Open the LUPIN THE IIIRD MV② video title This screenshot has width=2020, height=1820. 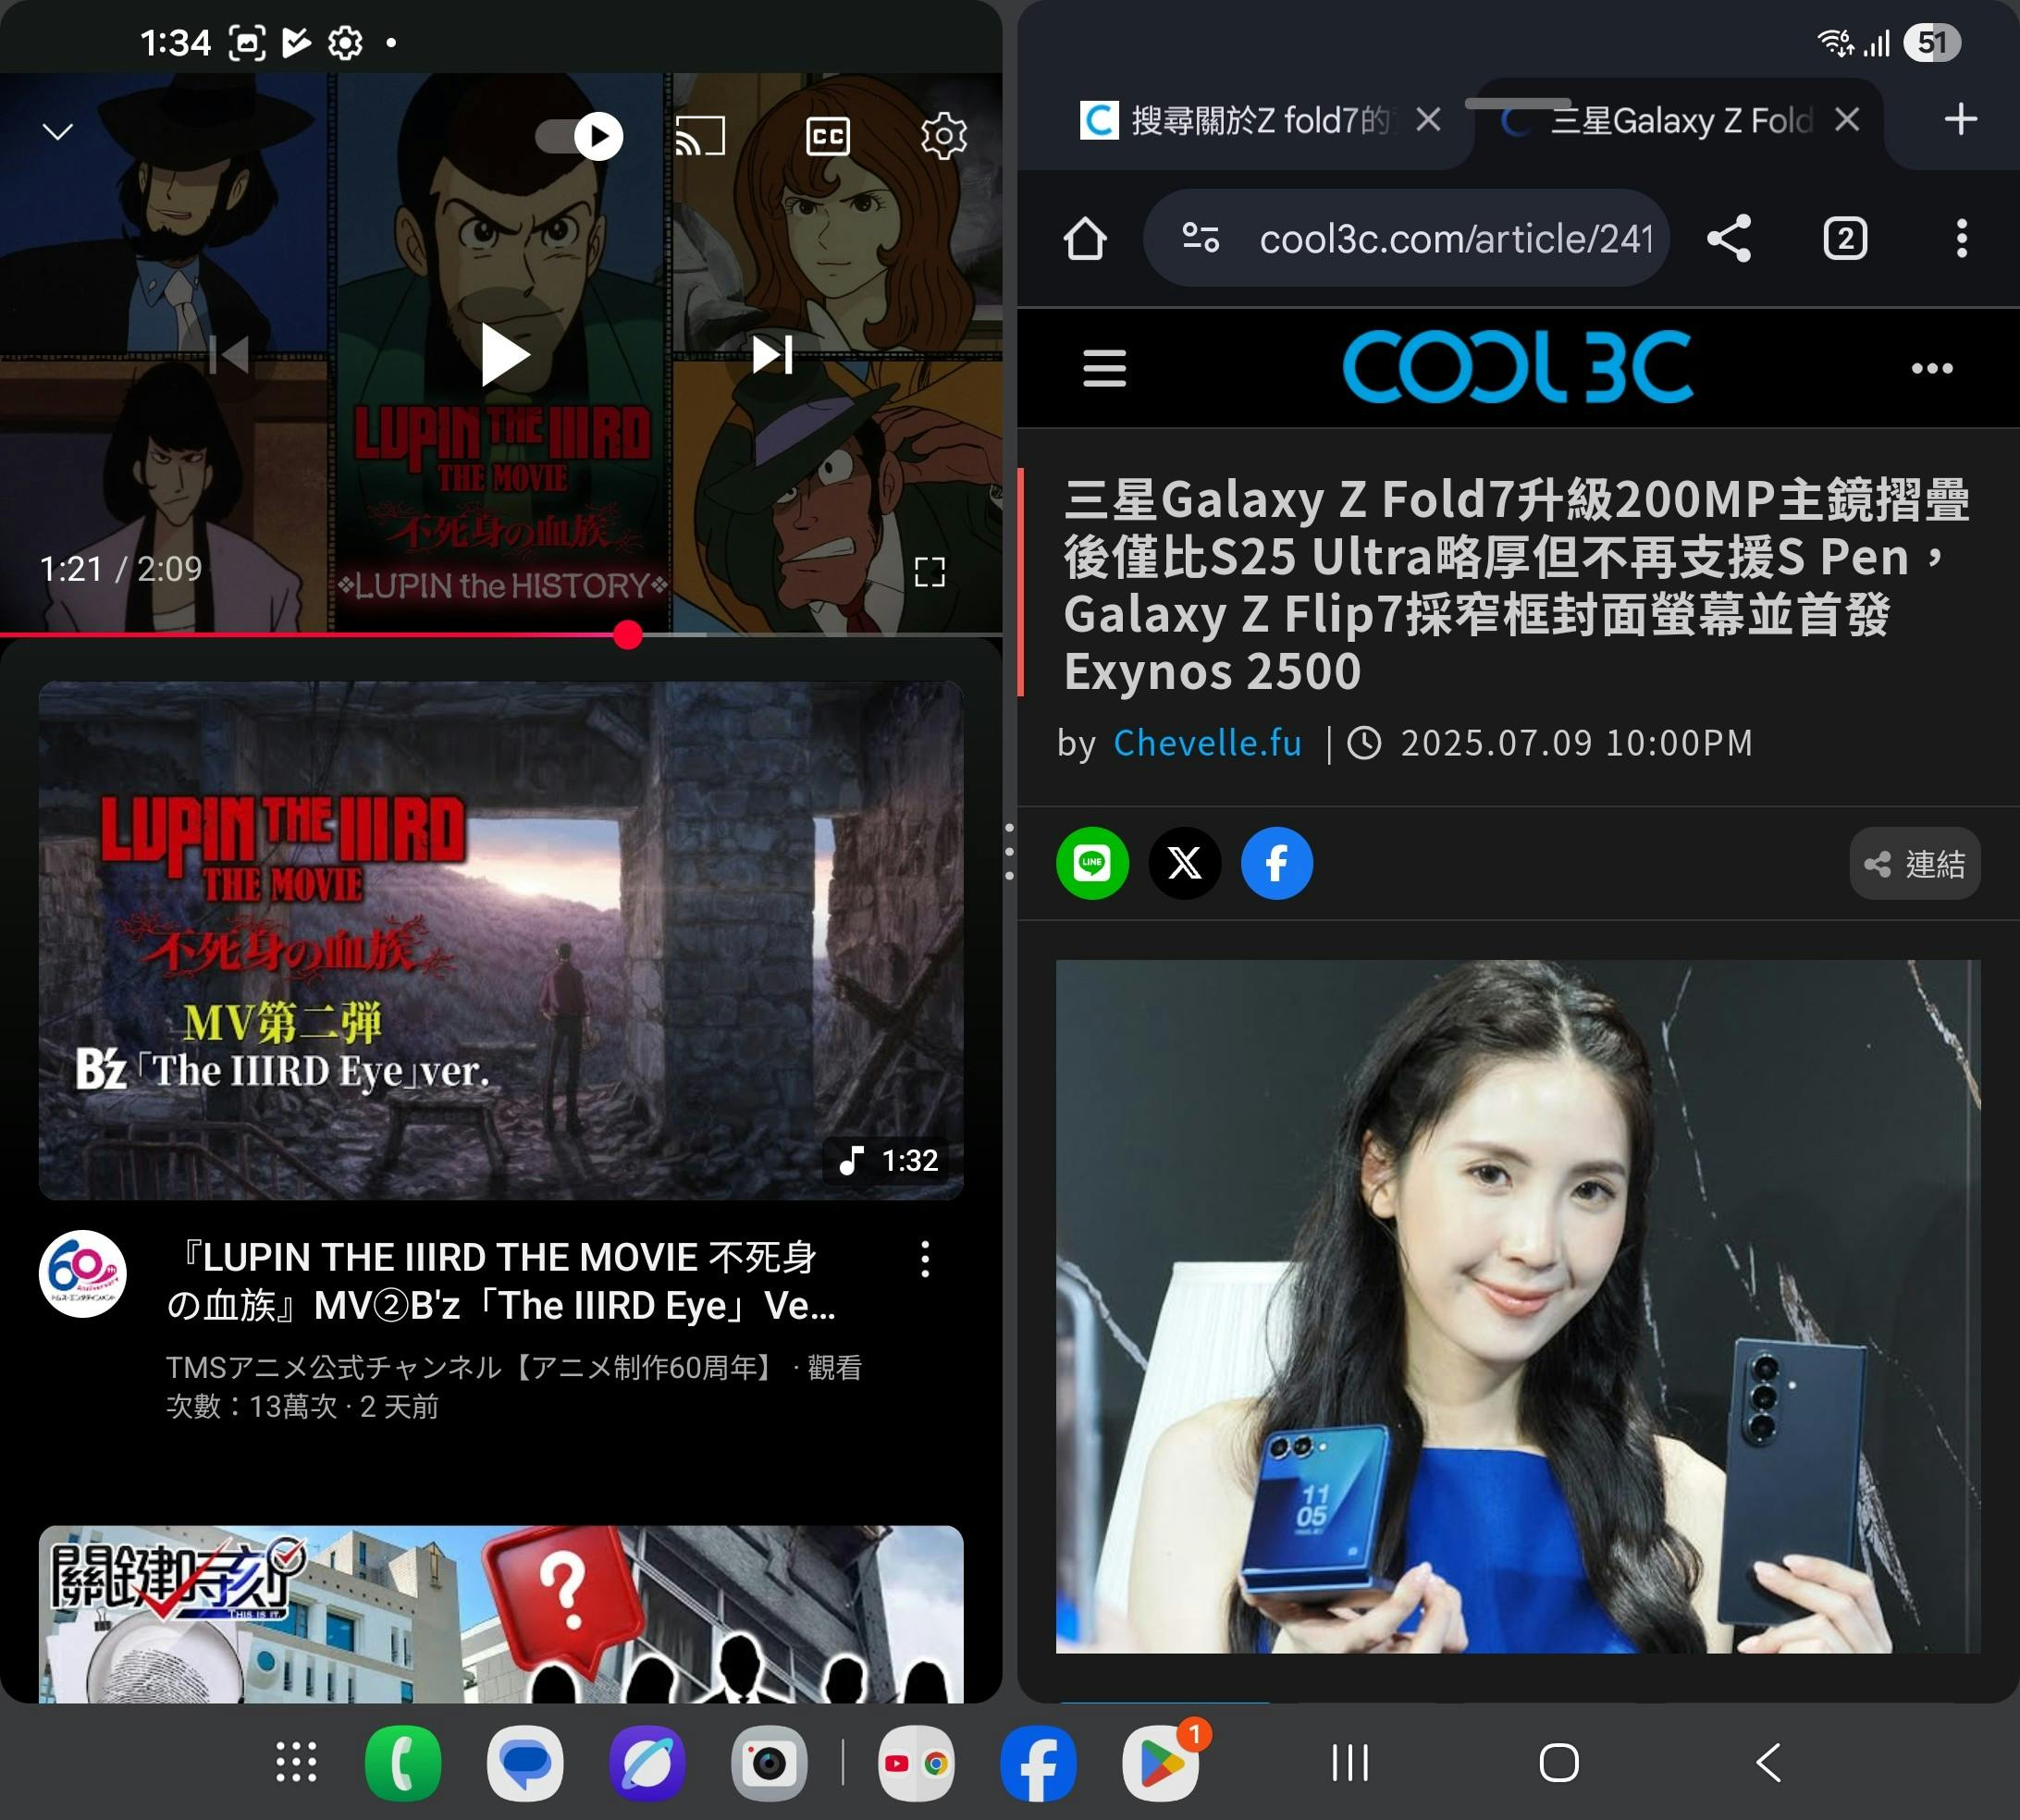pos(500,1281)
